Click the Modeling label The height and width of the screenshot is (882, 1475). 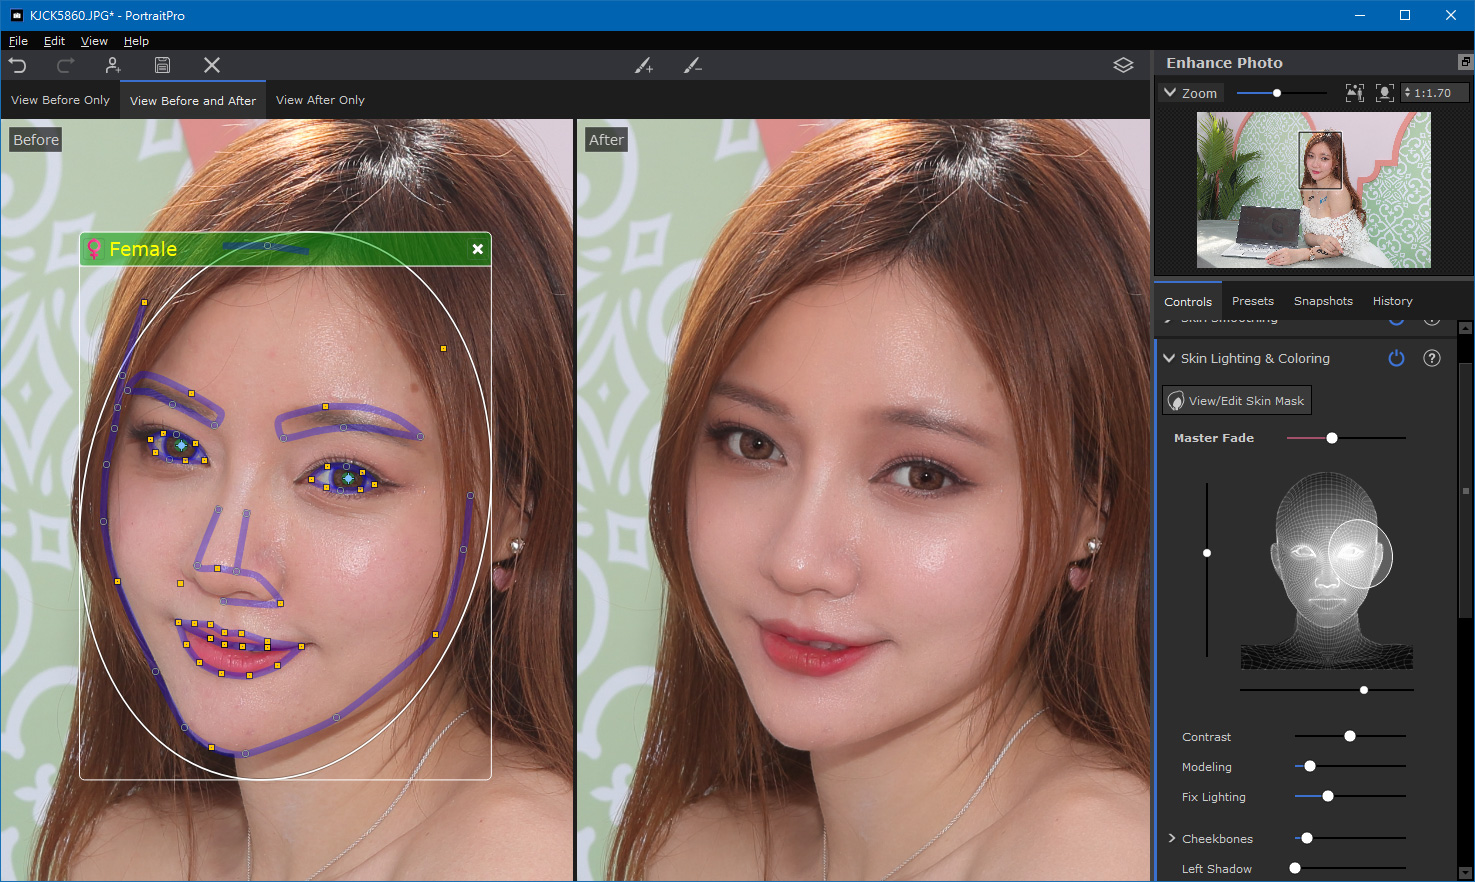[x=1206, y=767]
